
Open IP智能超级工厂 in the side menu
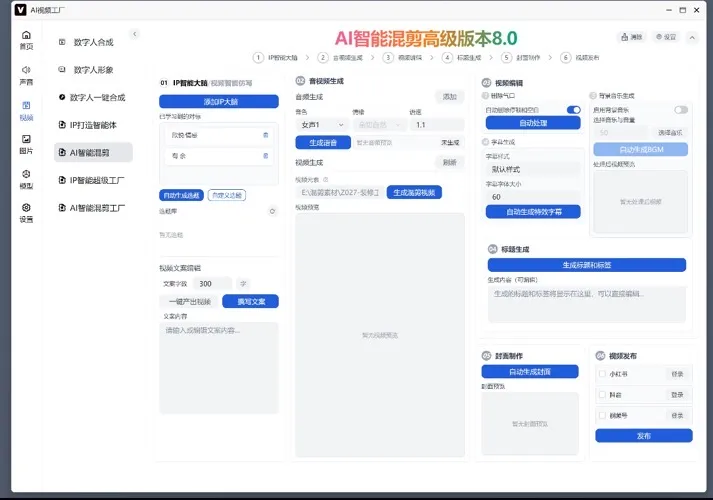pyautogui.click(x=93, y=180)
